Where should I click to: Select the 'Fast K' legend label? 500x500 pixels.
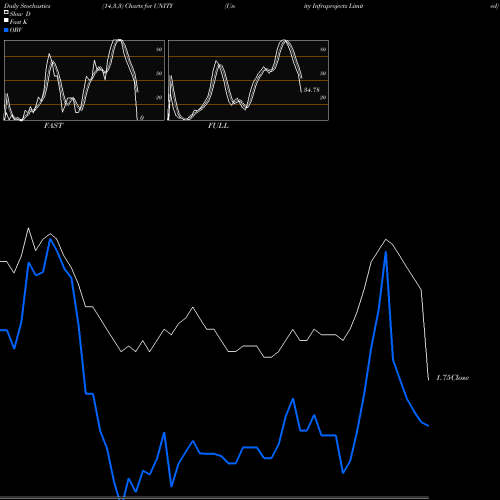click(19, 22)
